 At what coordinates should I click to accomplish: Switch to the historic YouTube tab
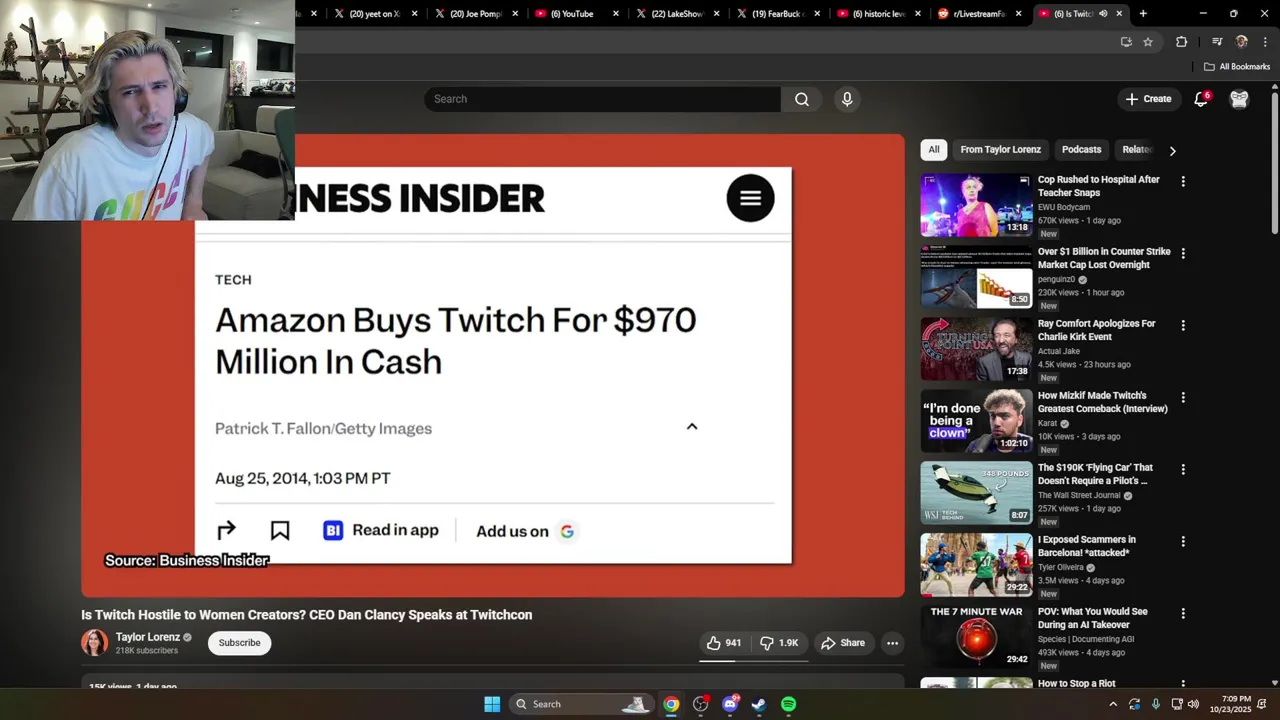coord(876,14)
